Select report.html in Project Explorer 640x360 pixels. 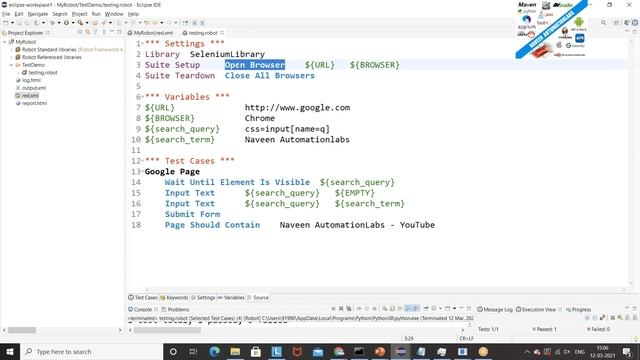[x=34, y=103]
